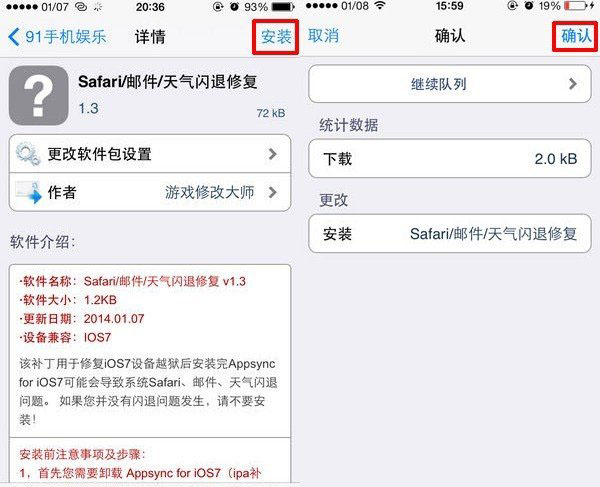Tap the alarm clock icon near 93%
This screenshot has height=487, width=600.
click(x=234, y=7)
